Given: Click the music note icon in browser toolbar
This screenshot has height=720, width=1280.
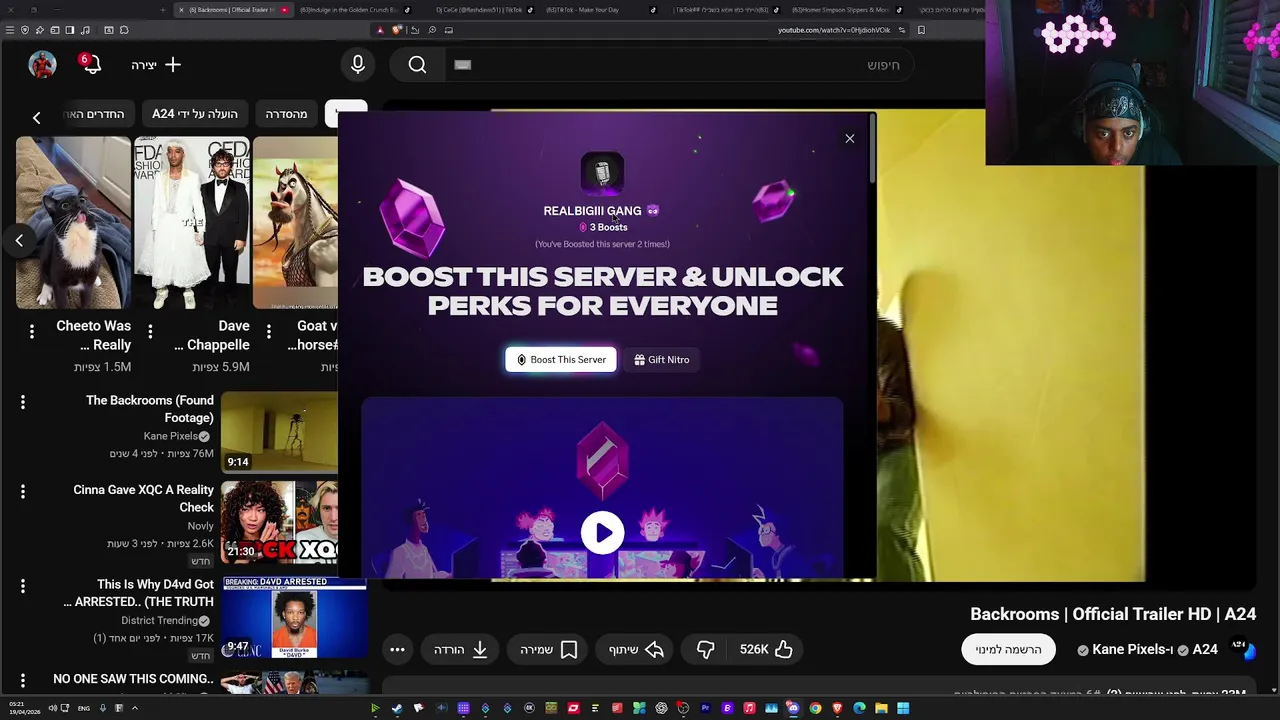Looking at the screenshot, I should tap(85, 30).
